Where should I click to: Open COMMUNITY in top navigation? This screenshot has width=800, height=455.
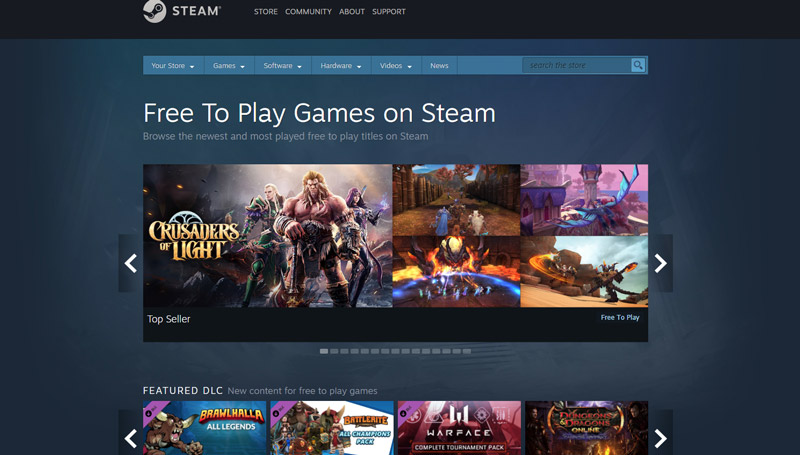308,11
